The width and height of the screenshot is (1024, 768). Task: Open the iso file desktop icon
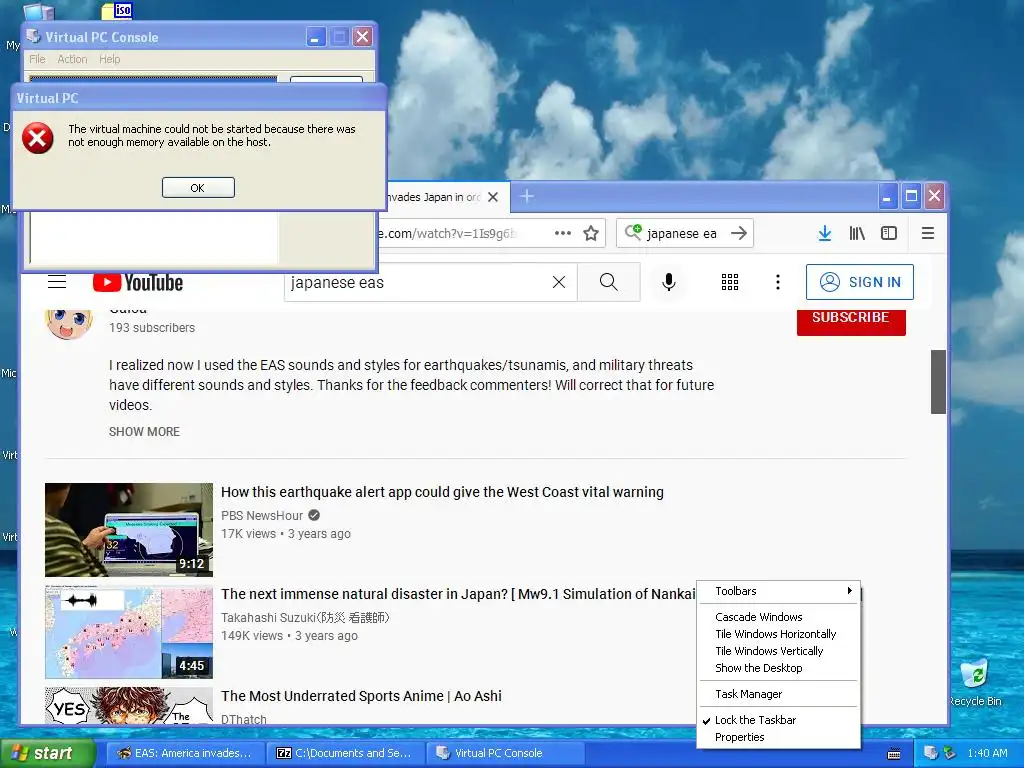(118, 10)
